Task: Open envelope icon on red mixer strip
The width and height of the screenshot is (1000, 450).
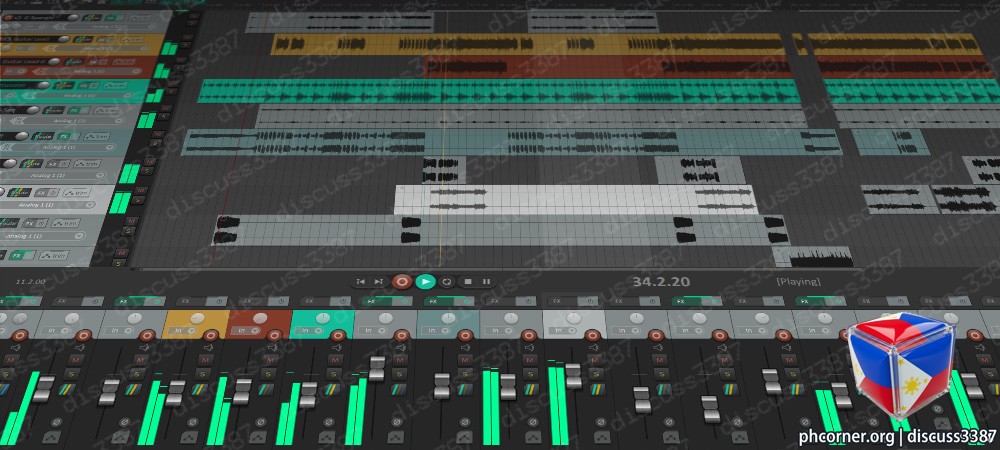Action: click(x=258, y=437)
